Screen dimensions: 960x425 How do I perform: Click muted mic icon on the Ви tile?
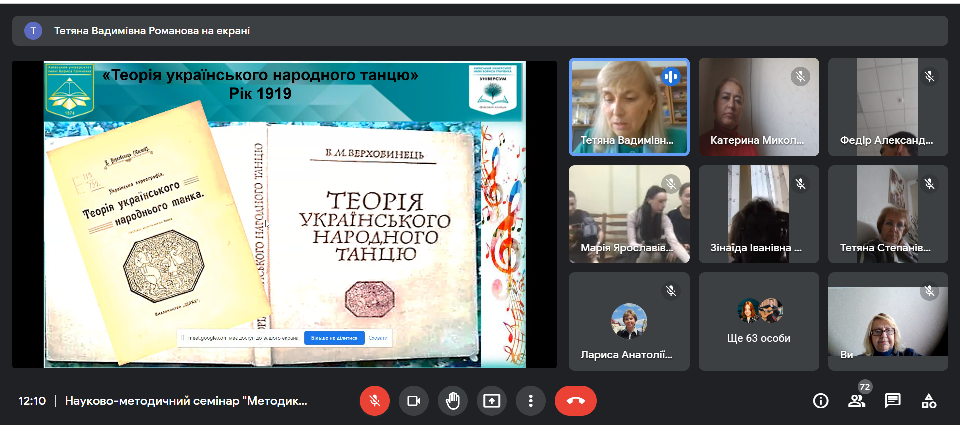[929, 291]
